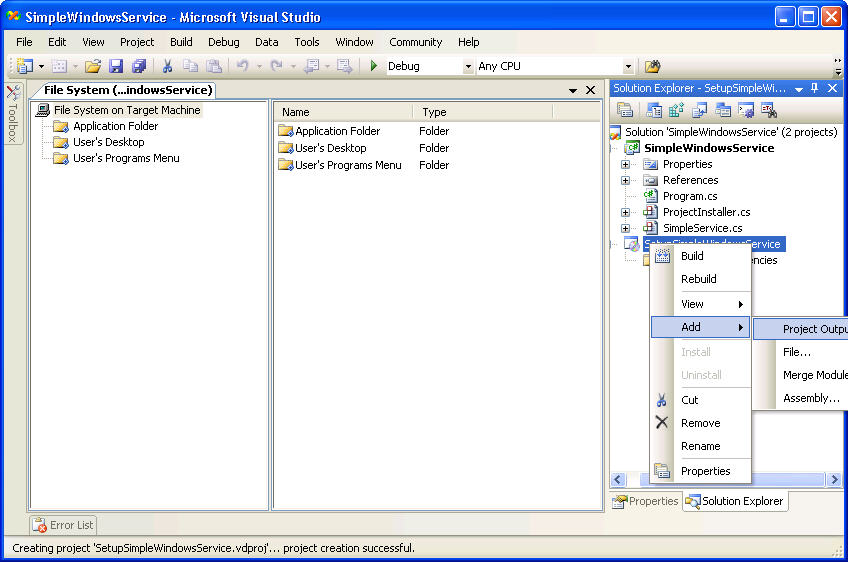
Task: Click the Undo arrow icon
Action: 242,66
